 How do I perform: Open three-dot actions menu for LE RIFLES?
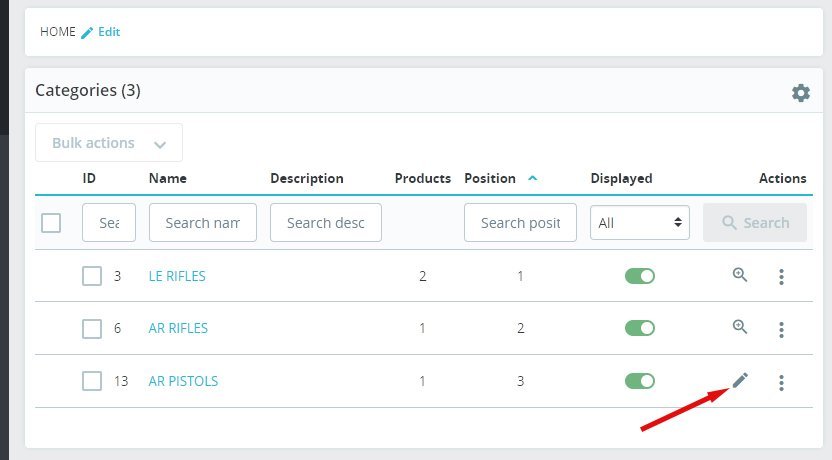(781, 277)
